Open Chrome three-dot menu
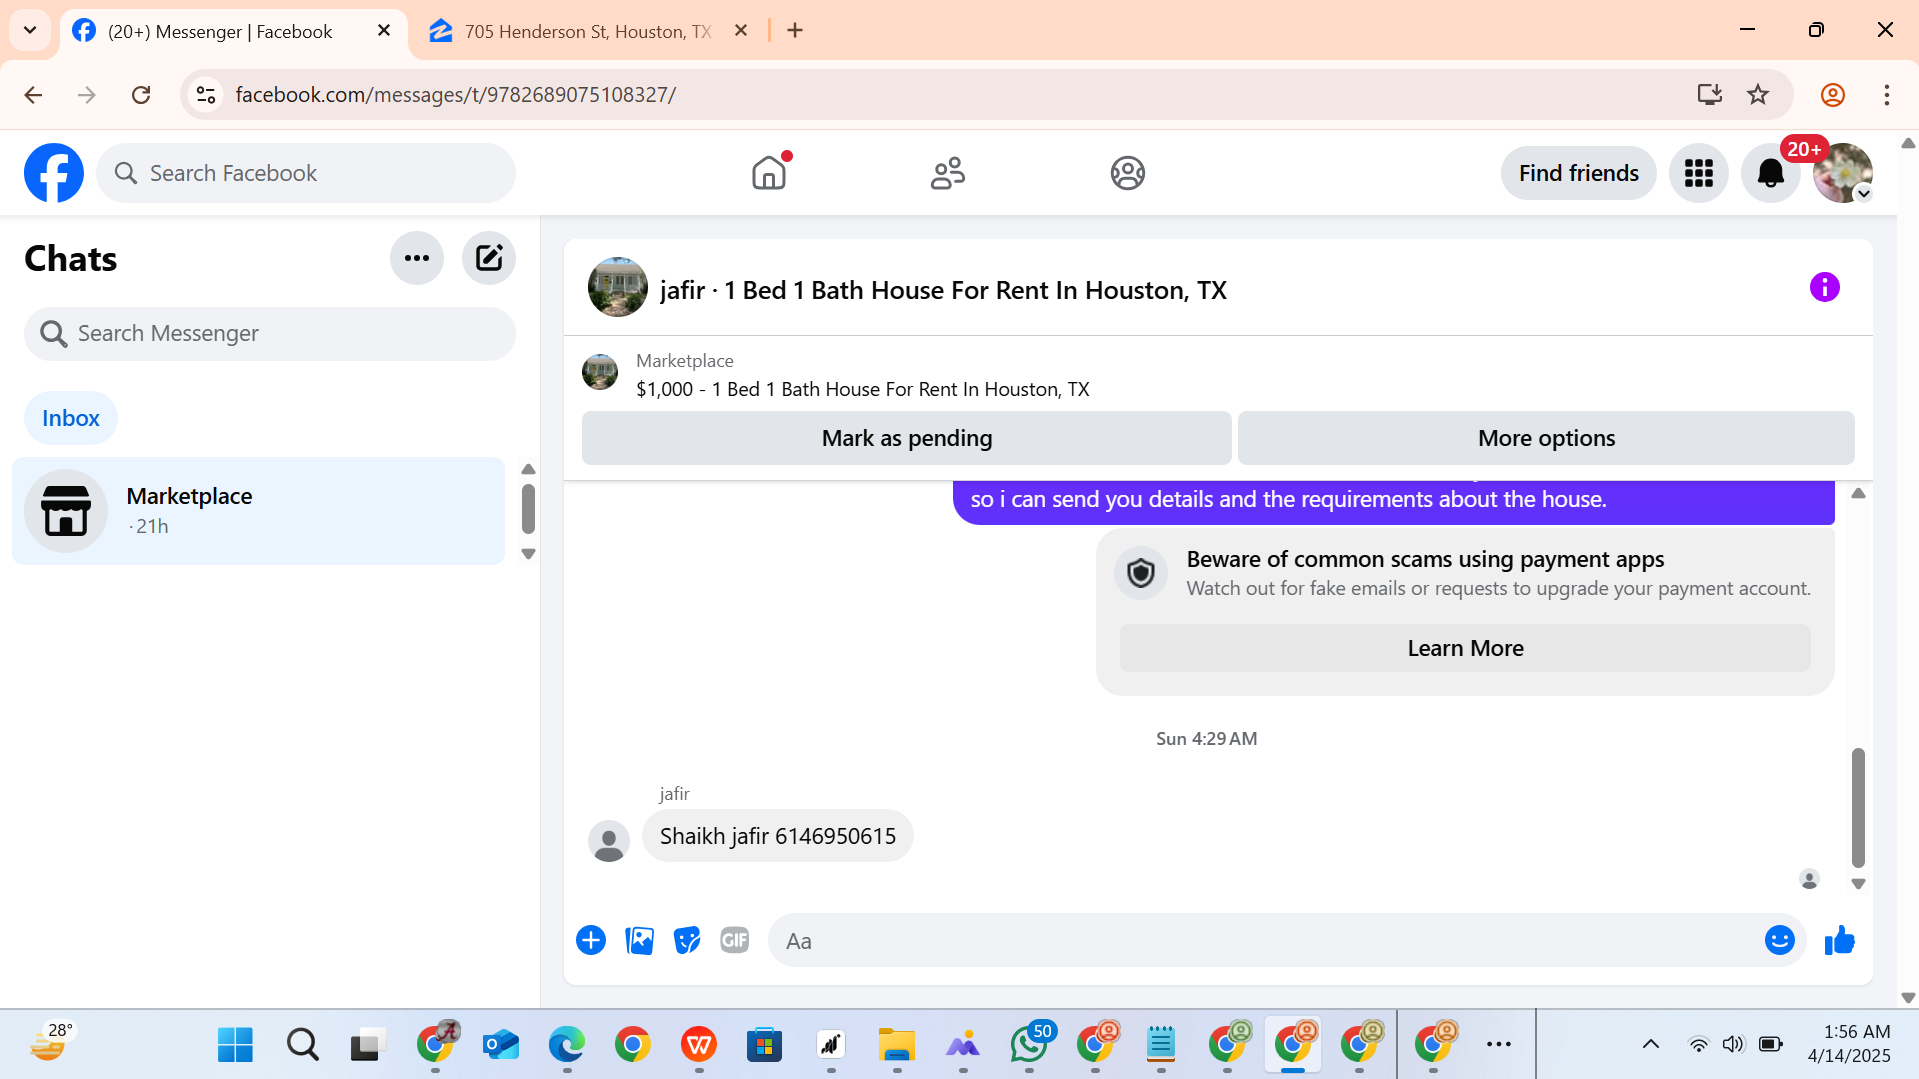This screenshot has width=1919, height=1079. tap(1886, 95)
